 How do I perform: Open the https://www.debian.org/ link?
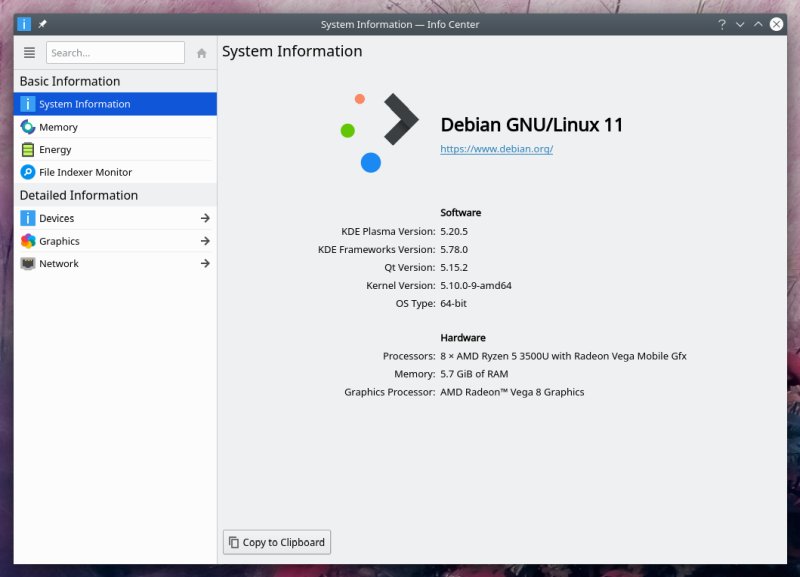pyautogui.click(x=496, y=149)
